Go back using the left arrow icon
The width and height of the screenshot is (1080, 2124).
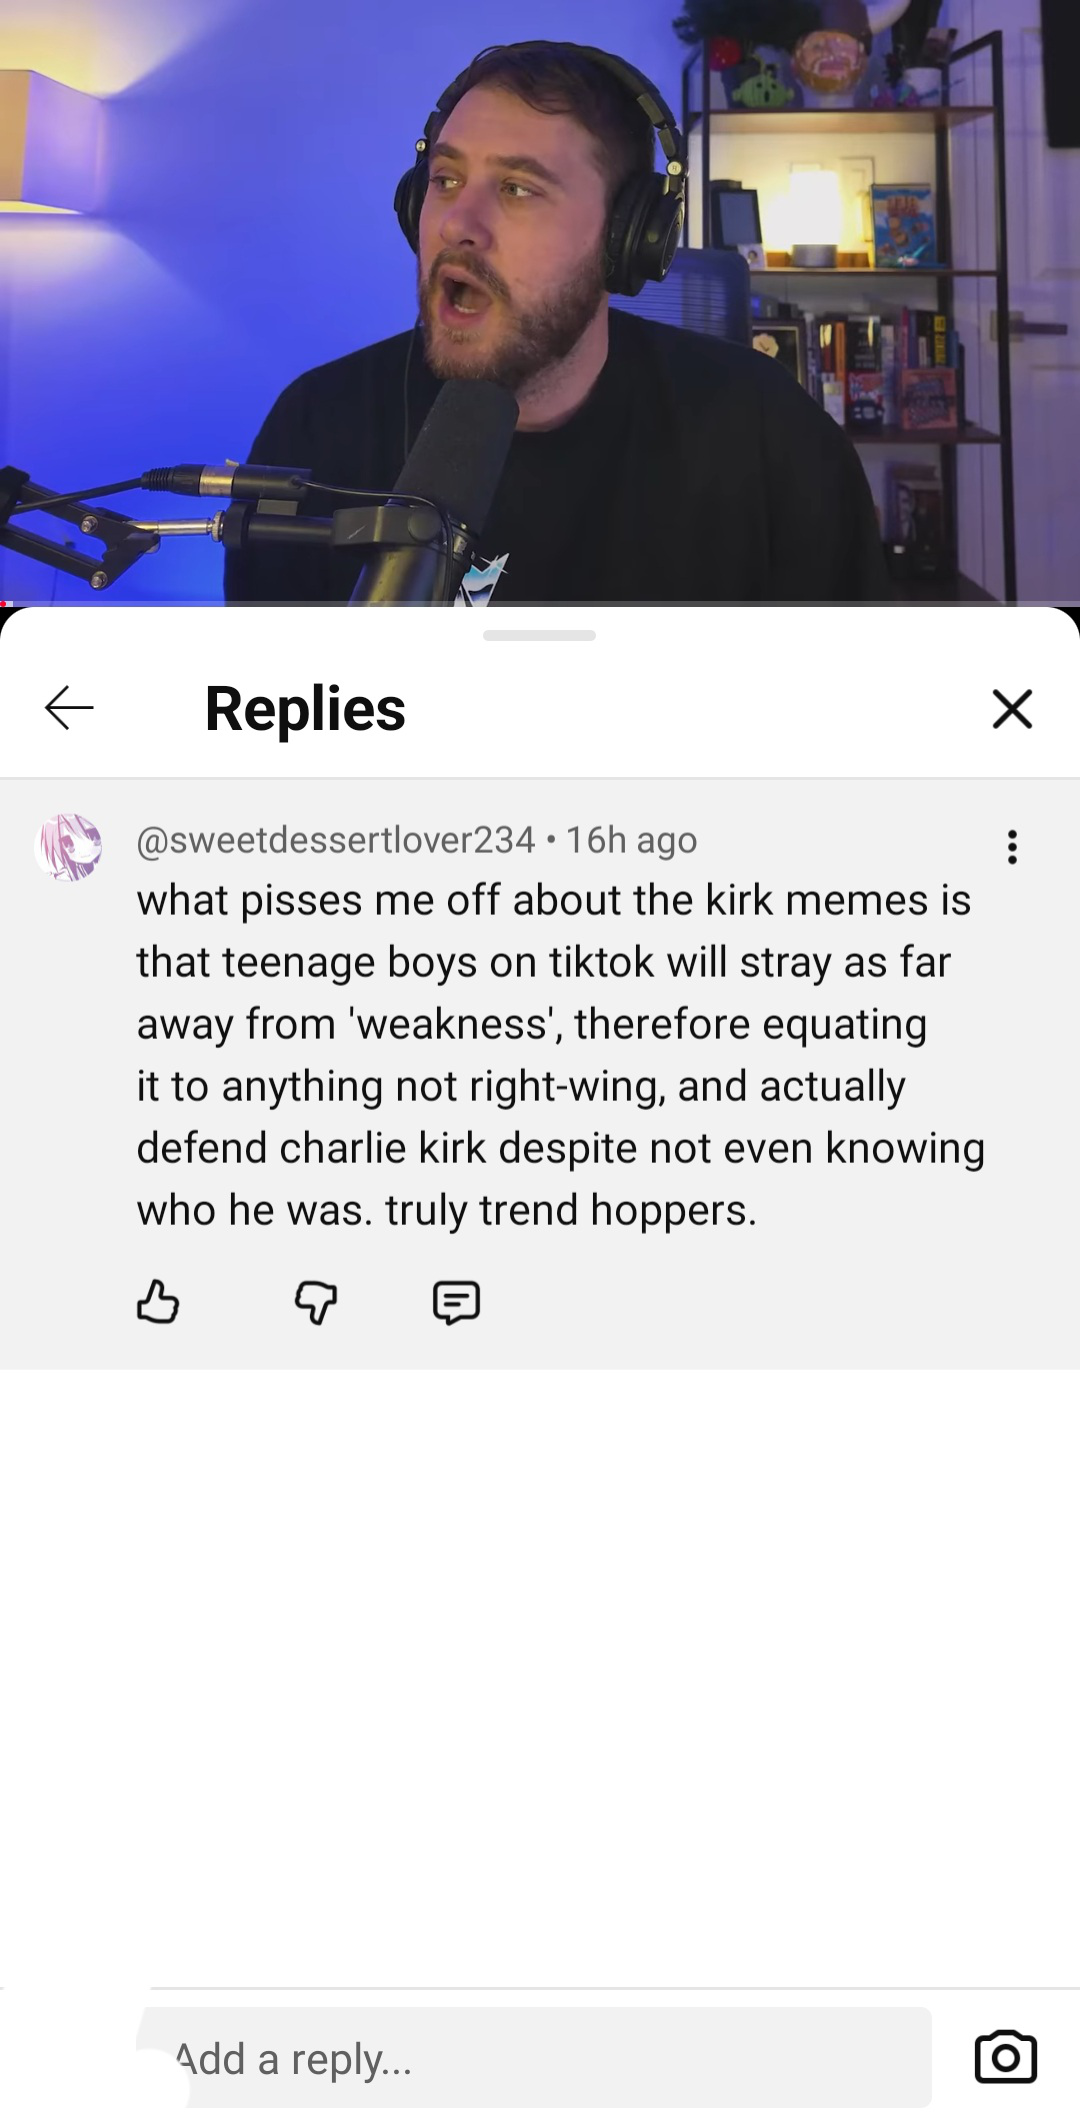[x=69, y=708]
